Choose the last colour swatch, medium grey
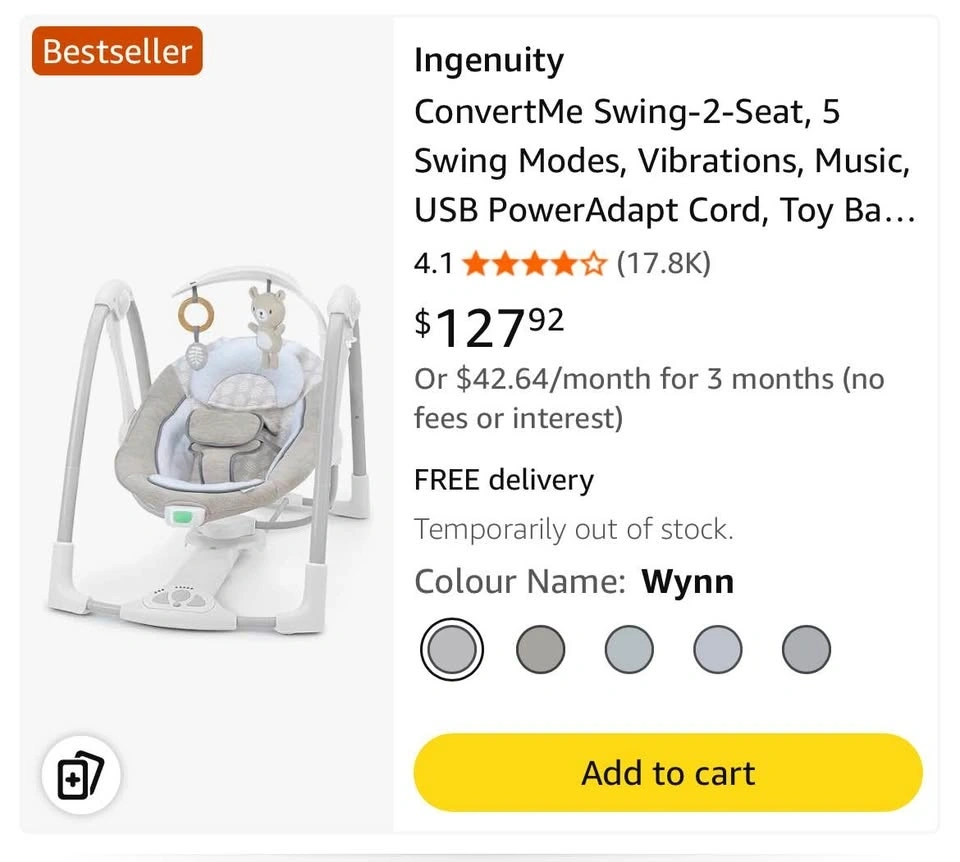Image resolution: width=960 pixels, height=862 pixels. [806, 652]
